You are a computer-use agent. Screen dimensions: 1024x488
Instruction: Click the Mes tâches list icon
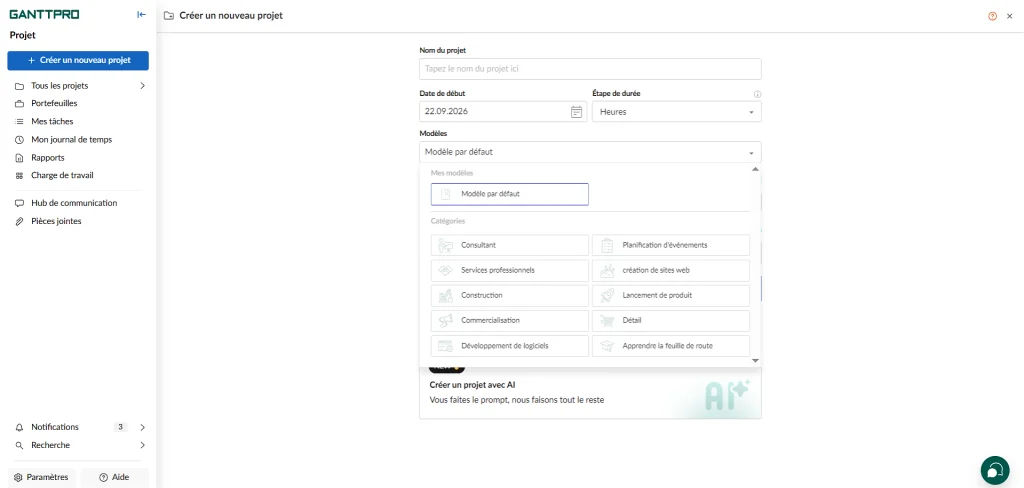tap(19, 122)
